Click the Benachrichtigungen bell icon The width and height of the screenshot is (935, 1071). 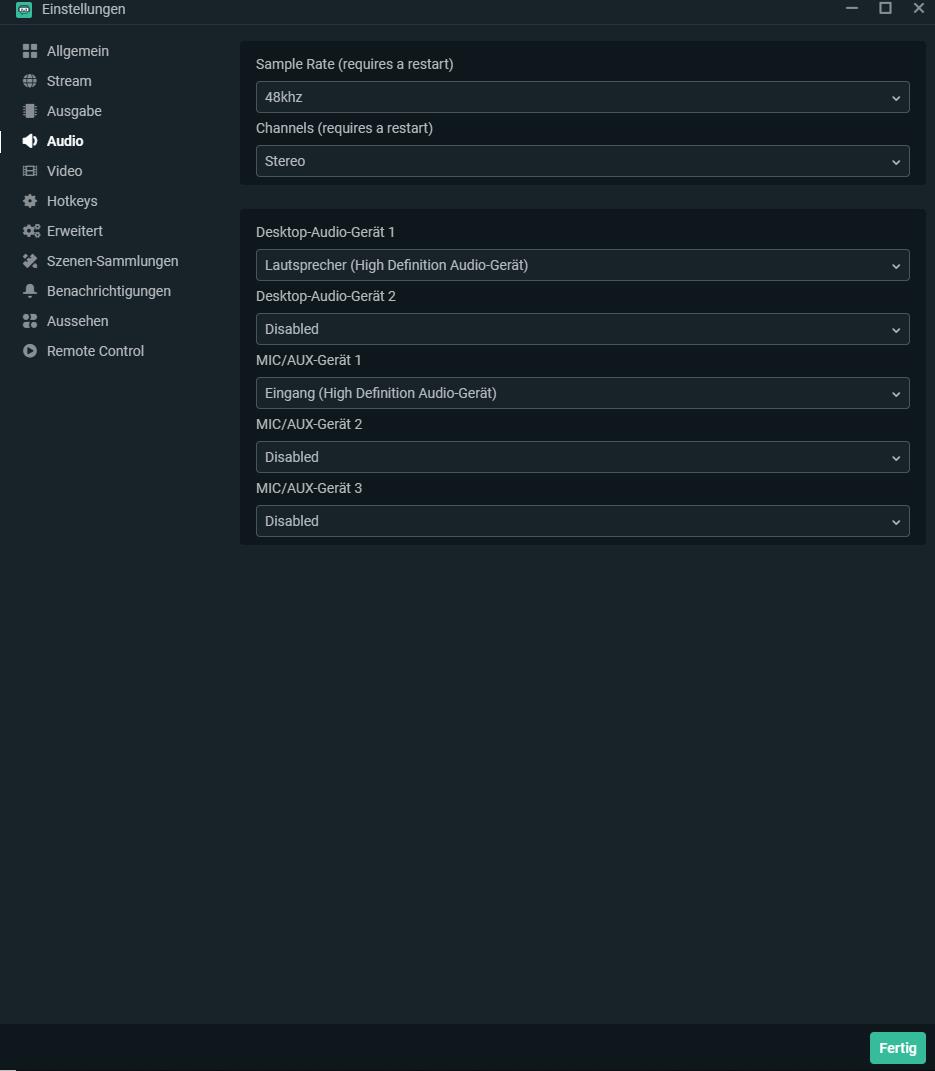click(x=30, y=291)
